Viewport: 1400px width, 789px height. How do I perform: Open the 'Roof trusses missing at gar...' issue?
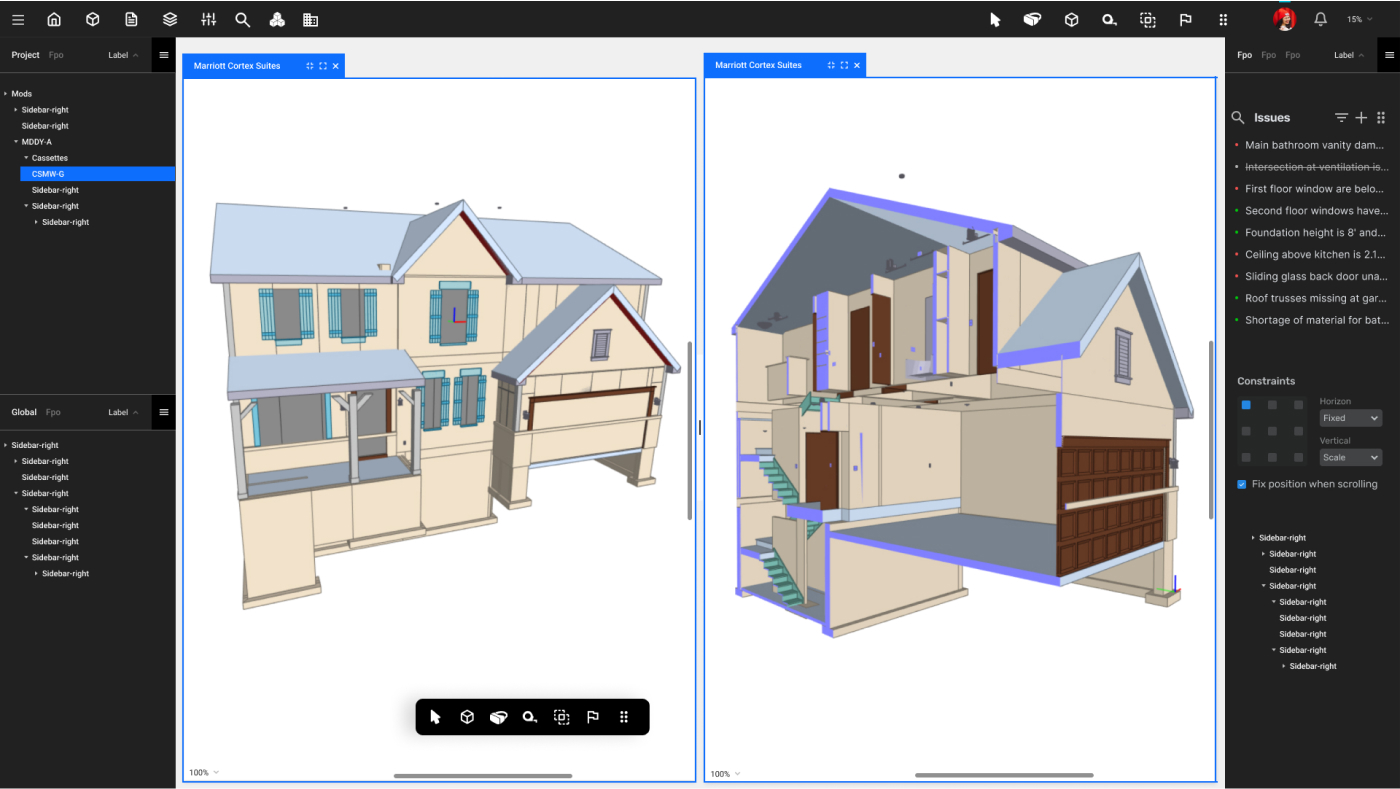(1316, 298)
